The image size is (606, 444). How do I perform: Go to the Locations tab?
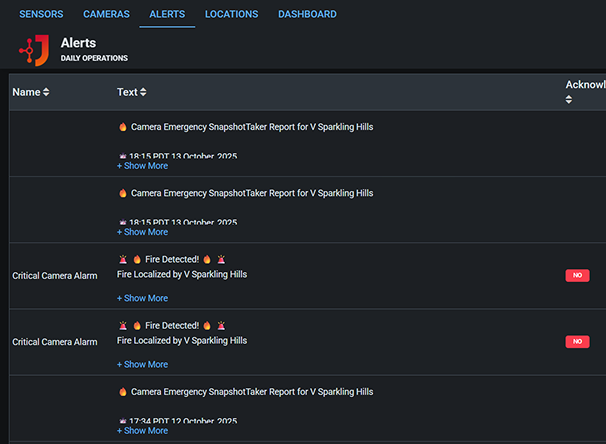tap(231, 14)
